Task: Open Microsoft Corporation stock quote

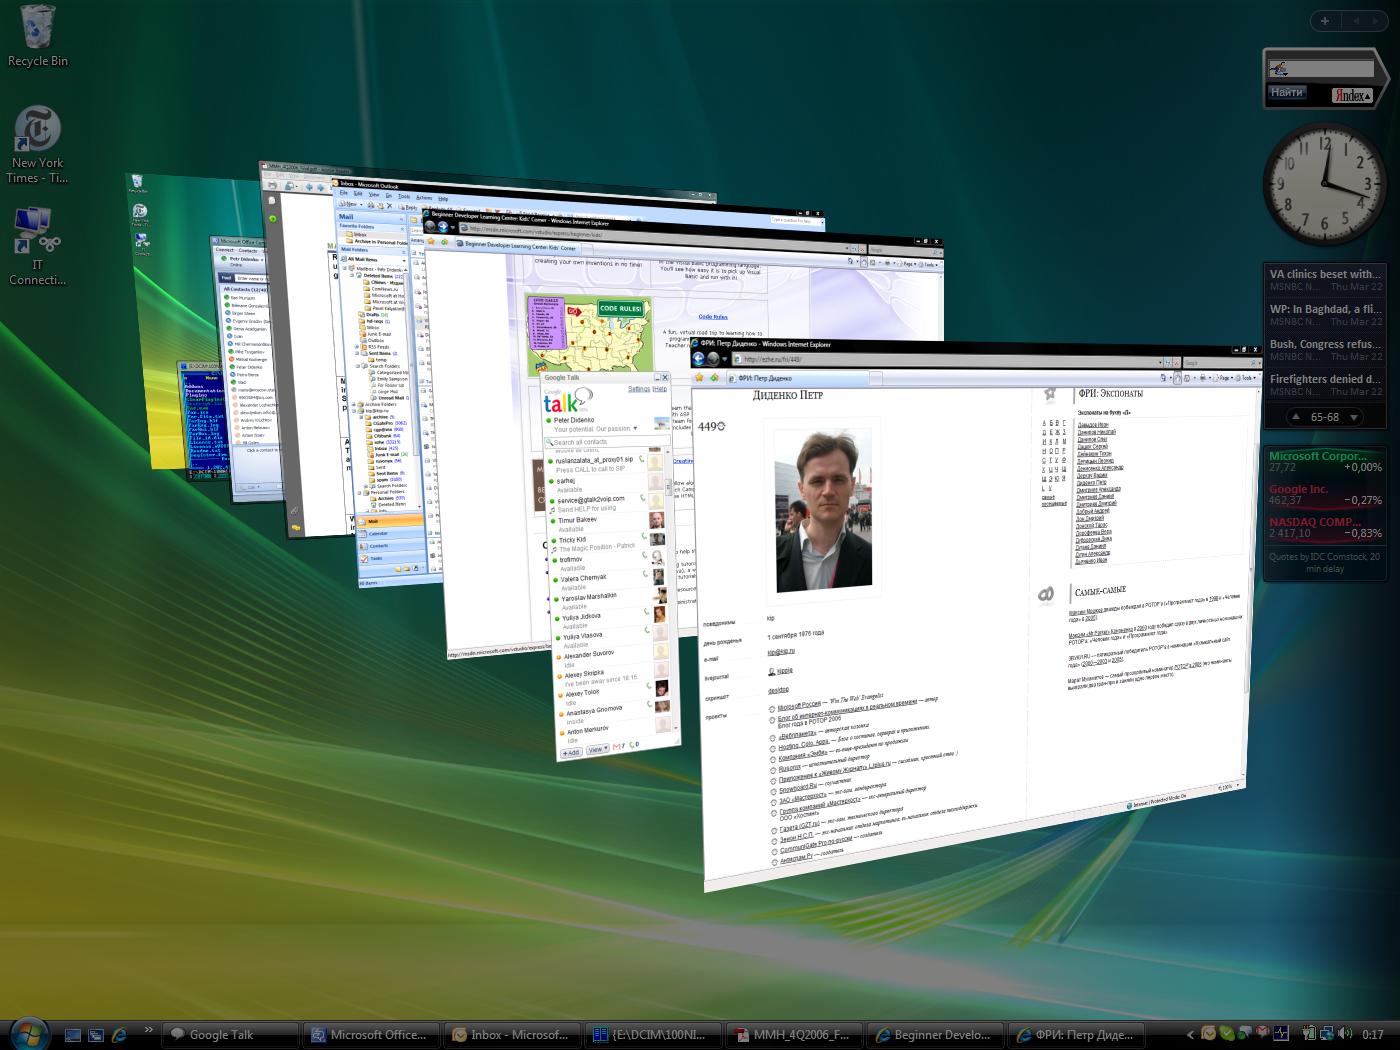Action: (1325, 462)
